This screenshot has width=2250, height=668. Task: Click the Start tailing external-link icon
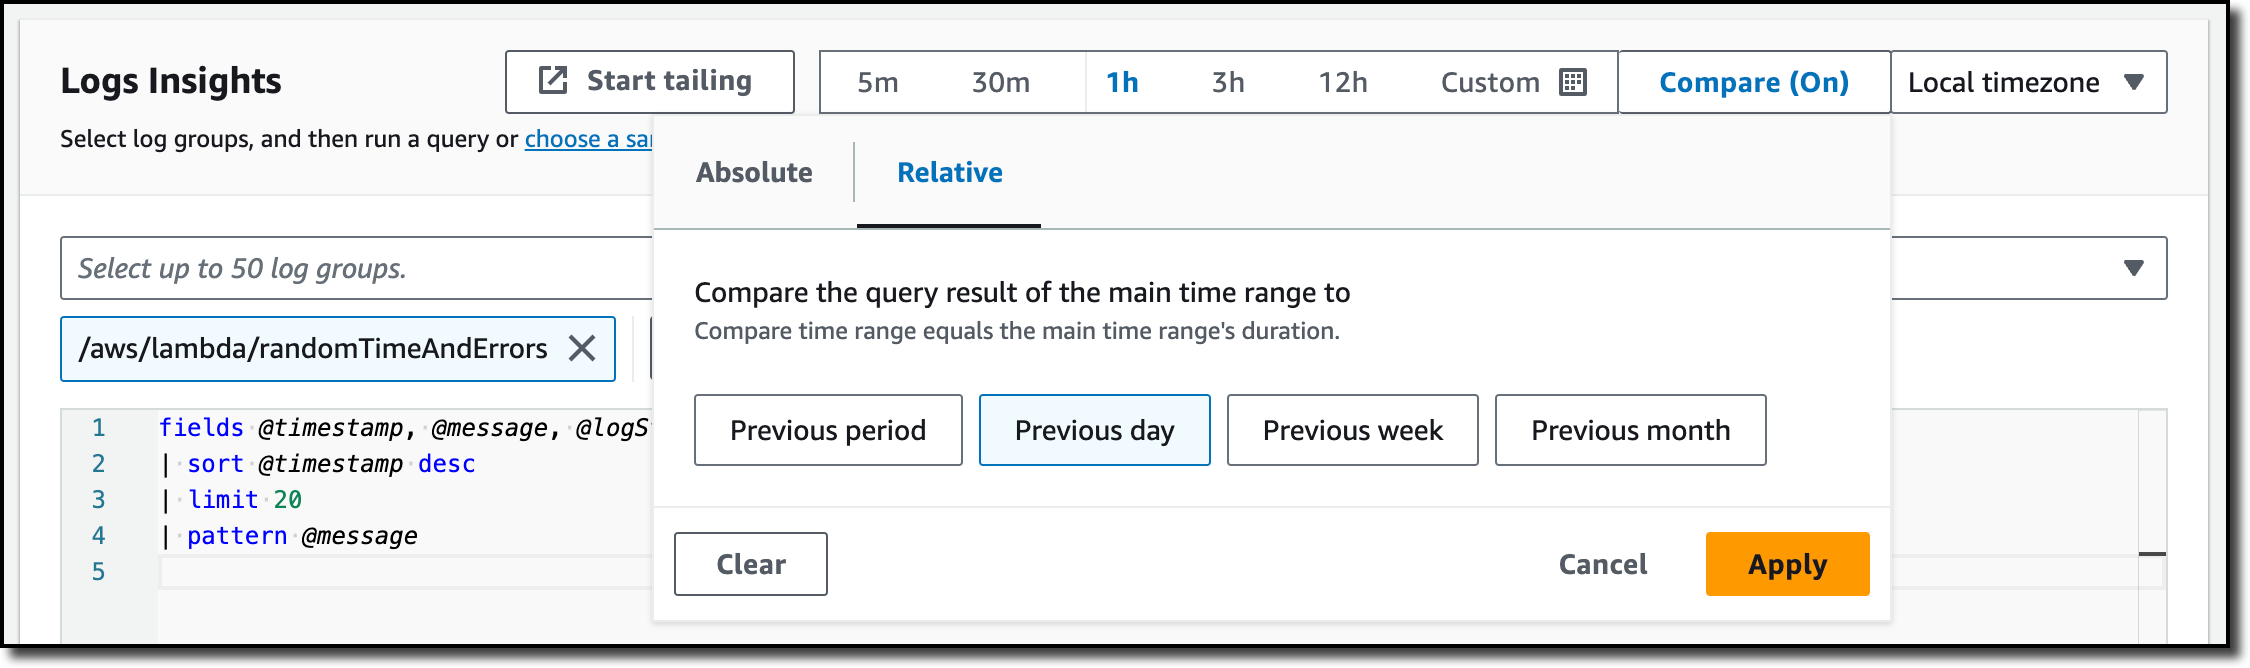tap(553, 80)
